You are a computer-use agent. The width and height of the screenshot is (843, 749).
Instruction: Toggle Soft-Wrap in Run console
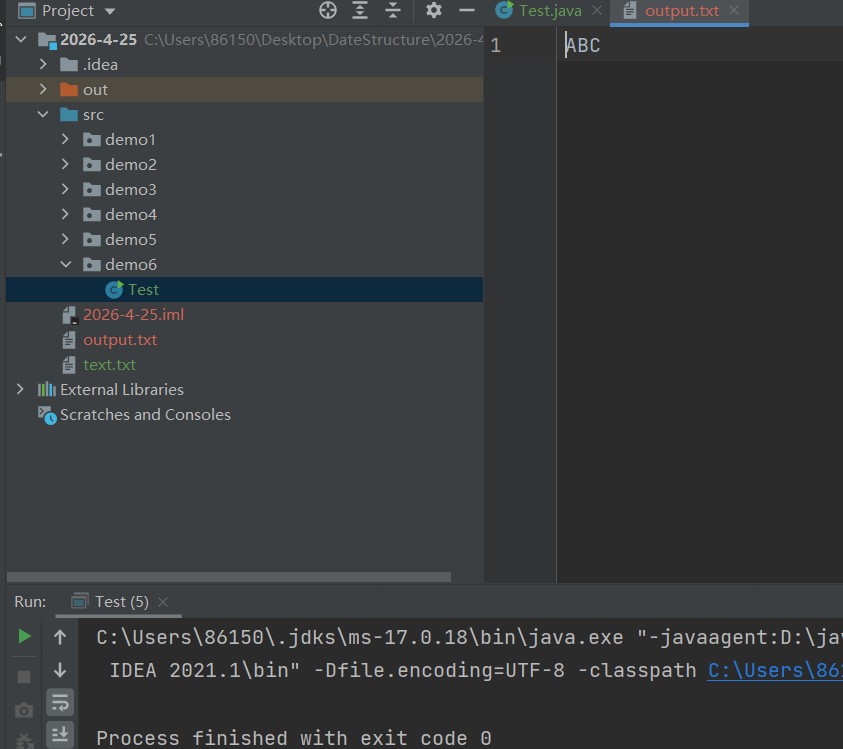click(60, 702)
